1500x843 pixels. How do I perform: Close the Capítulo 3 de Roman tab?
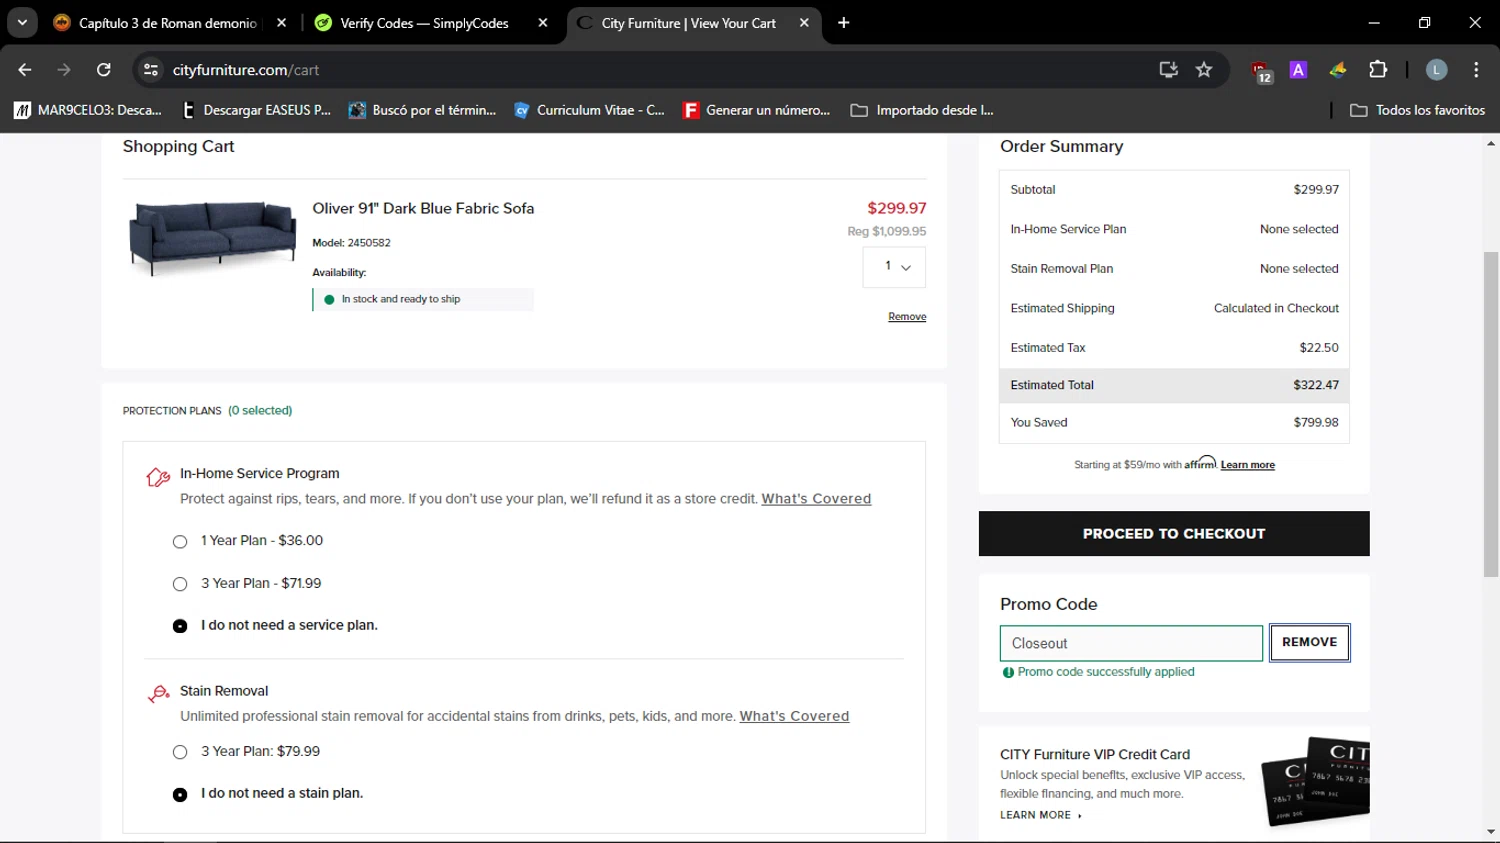(281, 23)
